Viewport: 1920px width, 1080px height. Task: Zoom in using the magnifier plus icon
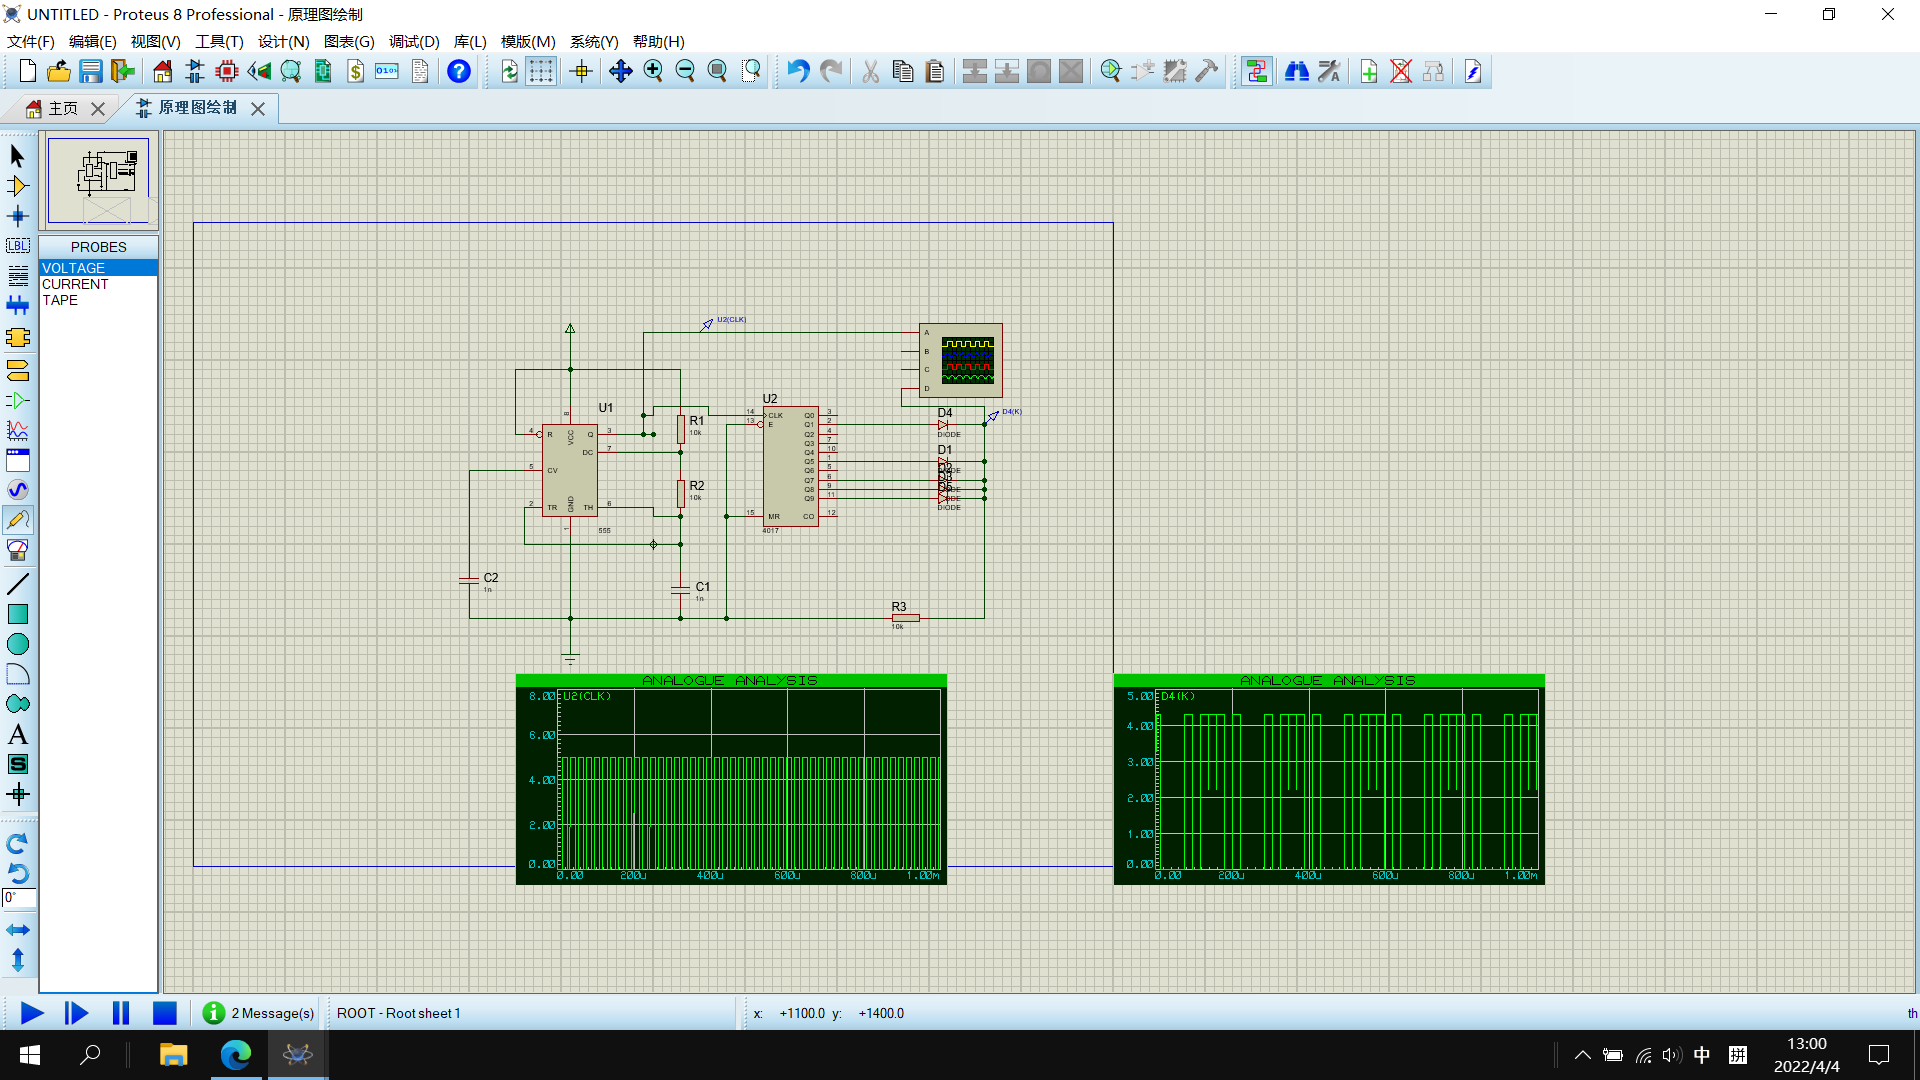point(653,71)
